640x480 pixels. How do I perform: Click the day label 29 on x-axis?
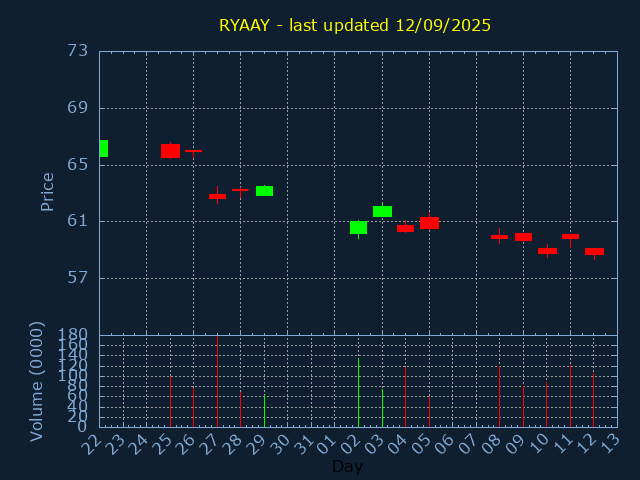coord(256,444)
